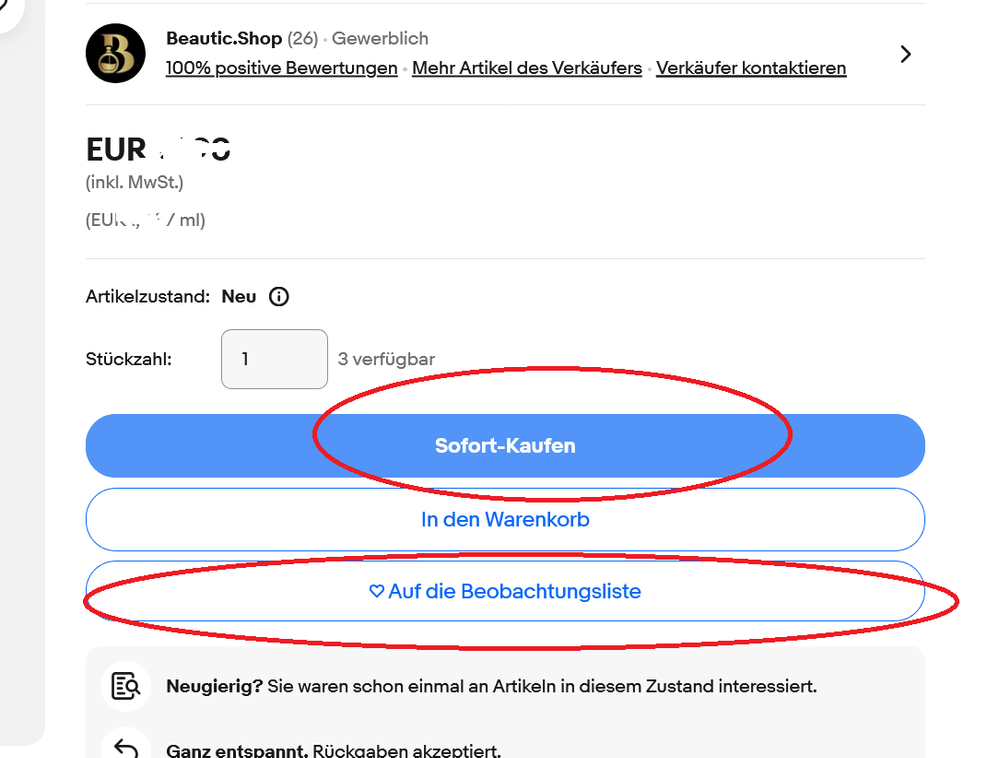Open Mehr Artikel des Verkäufers
Image resolution: width=999 pixels, height=758 pixels.
pyautogui.click(x=527, y=68)
